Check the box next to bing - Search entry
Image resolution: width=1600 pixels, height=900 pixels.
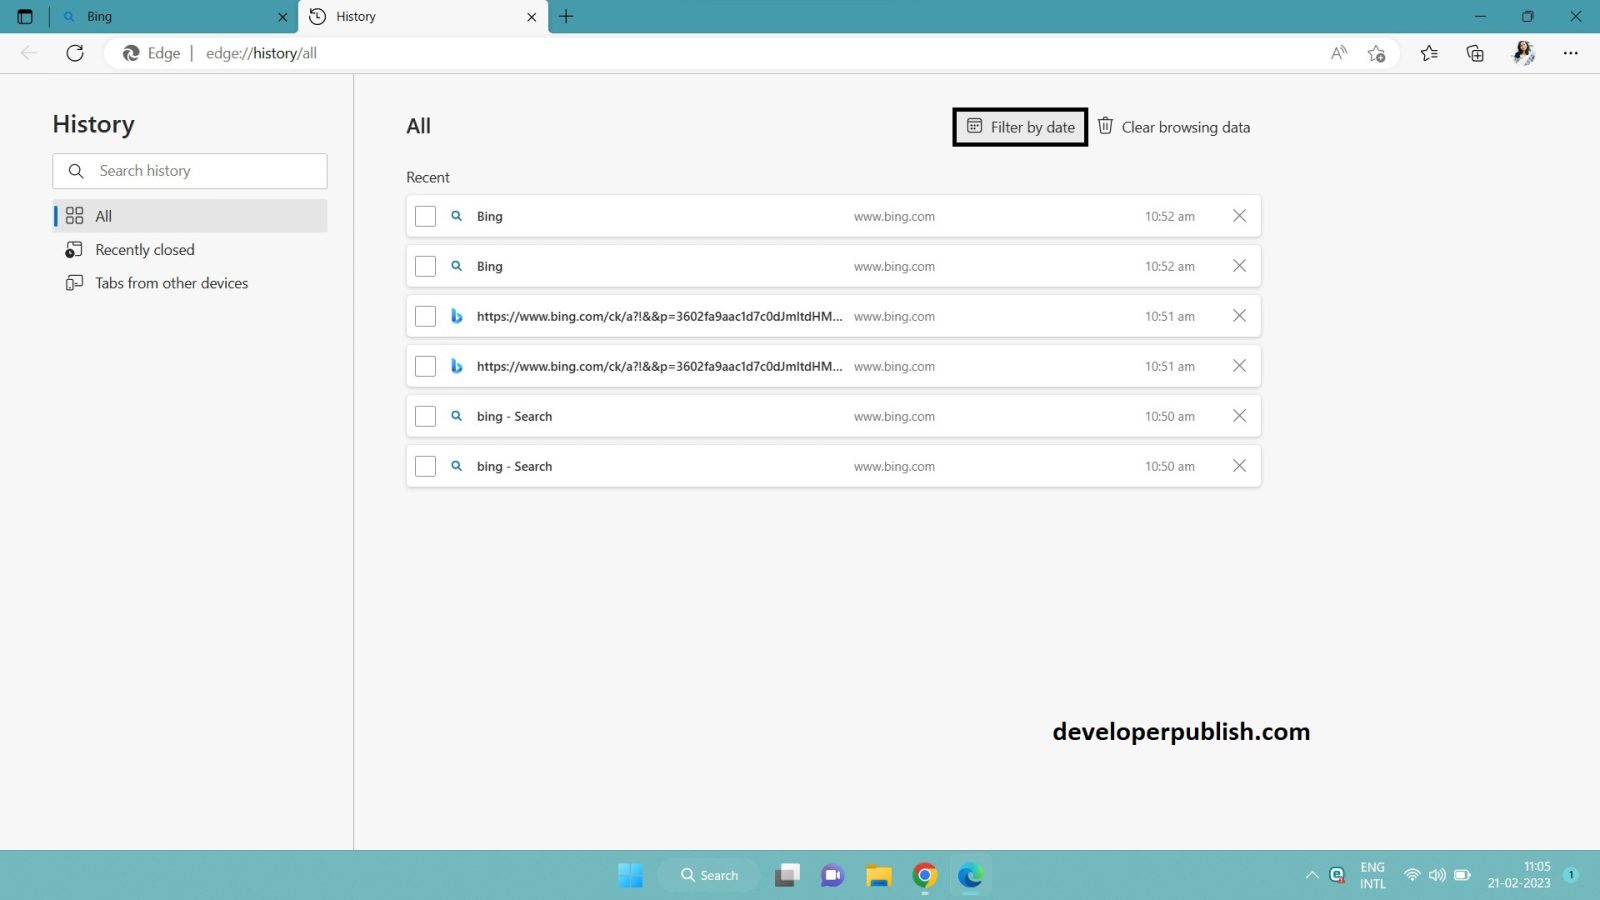click(x=425, y=415)
